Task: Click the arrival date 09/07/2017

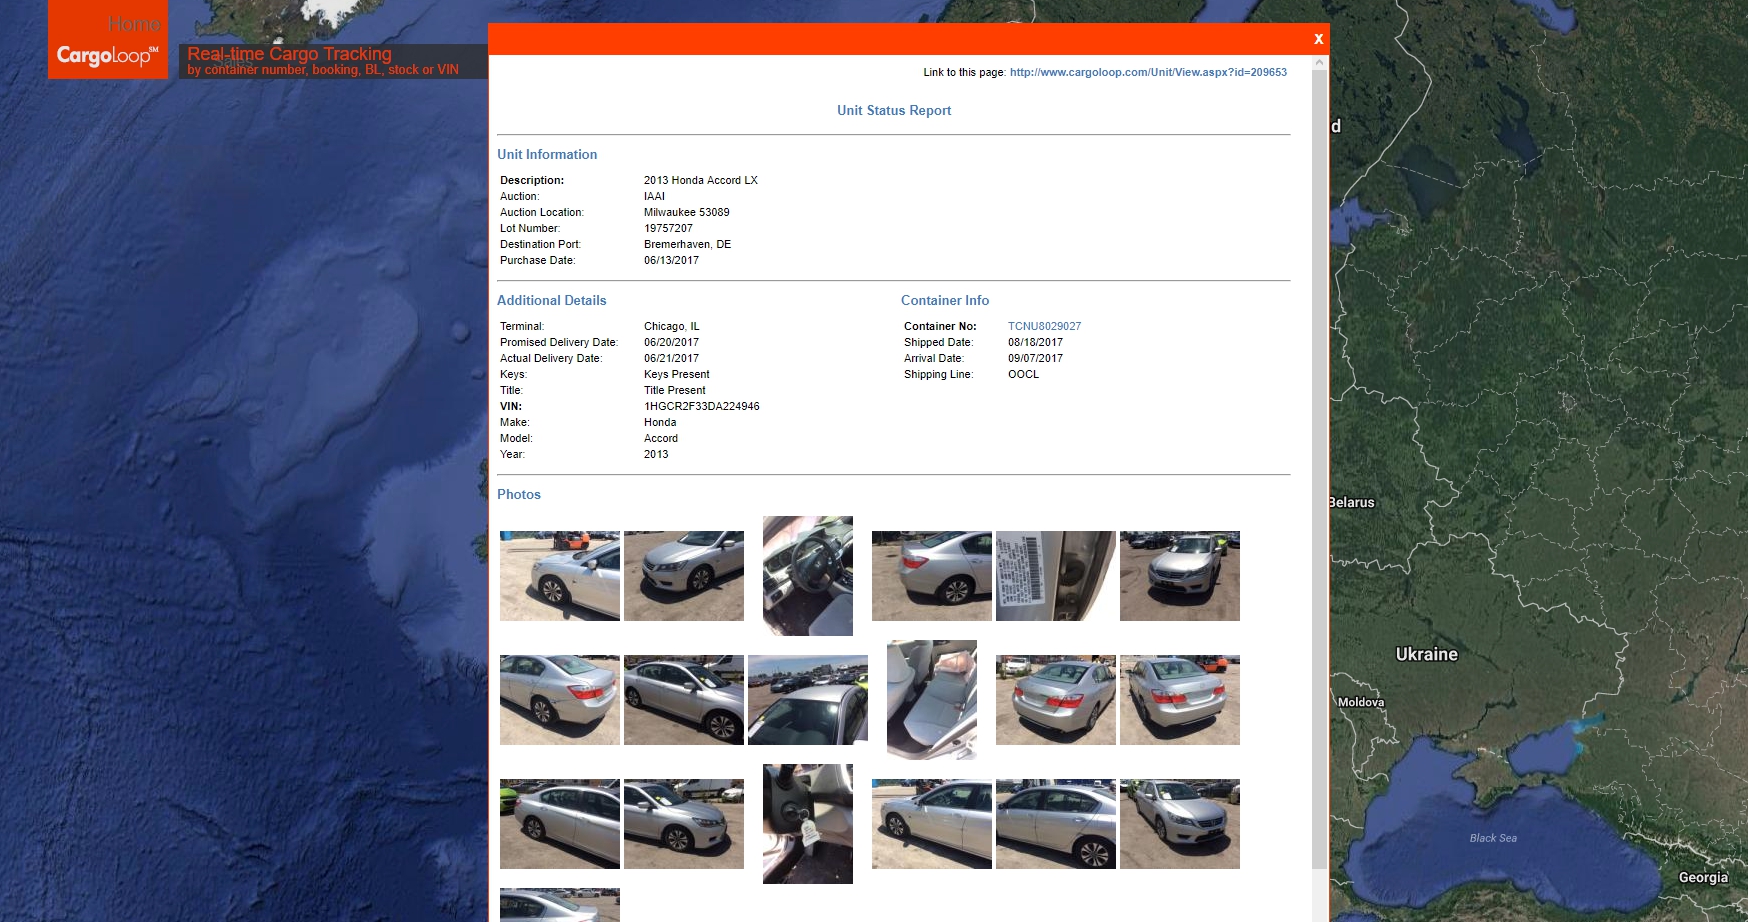Action: [x=1035, y=358]
